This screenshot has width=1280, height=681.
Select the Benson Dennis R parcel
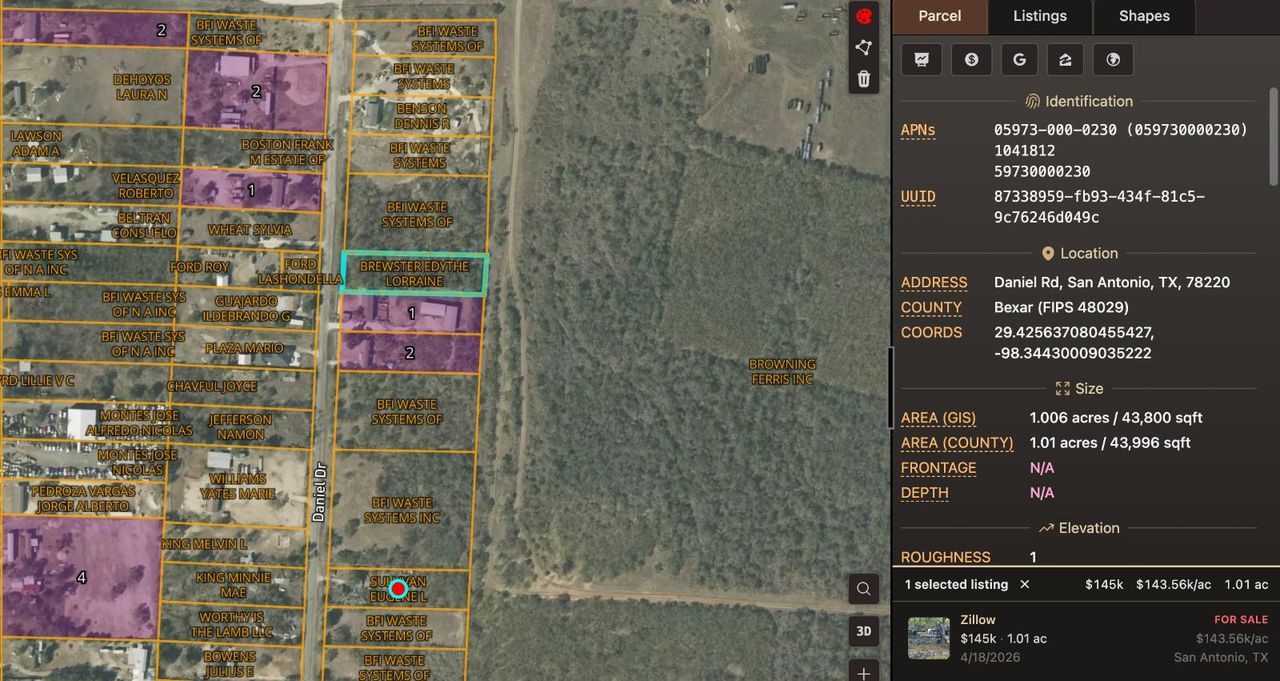click(x=421, y=115)
